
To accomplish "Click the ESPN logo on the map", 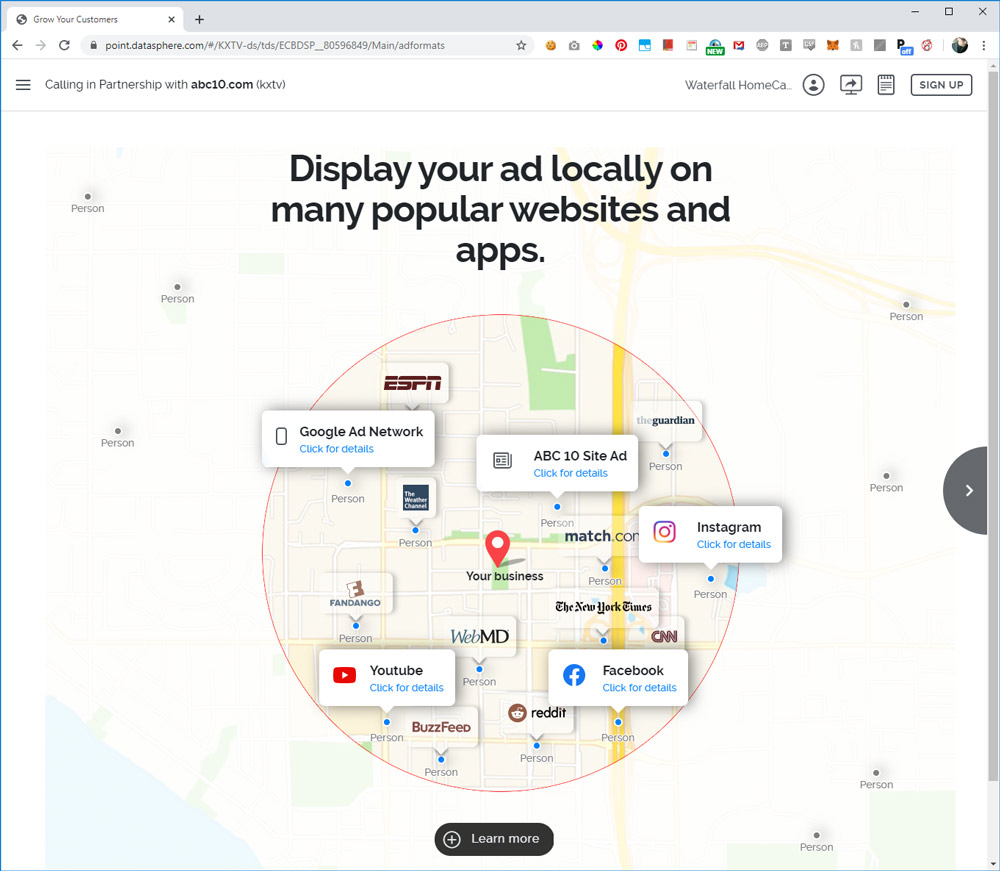I will (412, 383).
